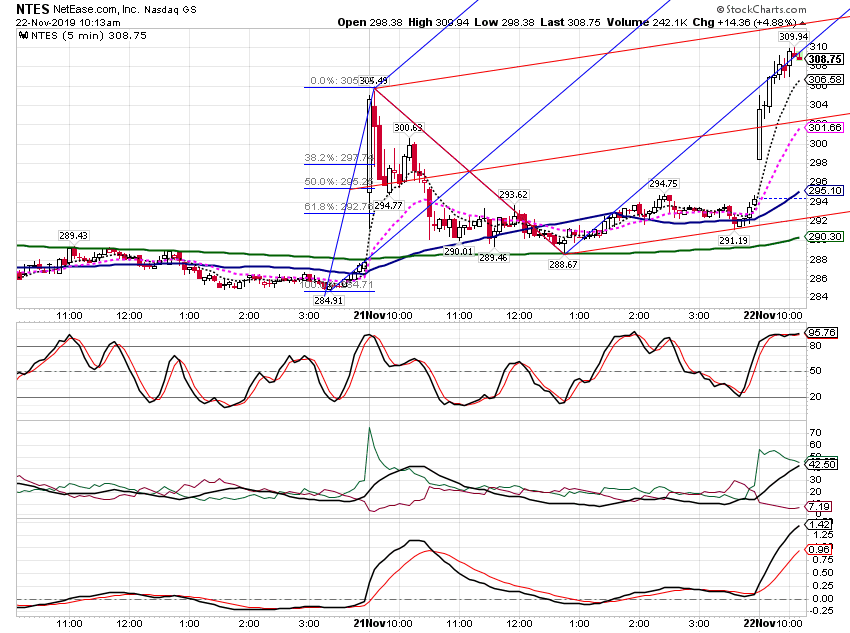This screenshot has height=633, width=850.
Task: Click the magenta 301.66 moving average tag
Action: pyautogui.click(x=825, y=128)
